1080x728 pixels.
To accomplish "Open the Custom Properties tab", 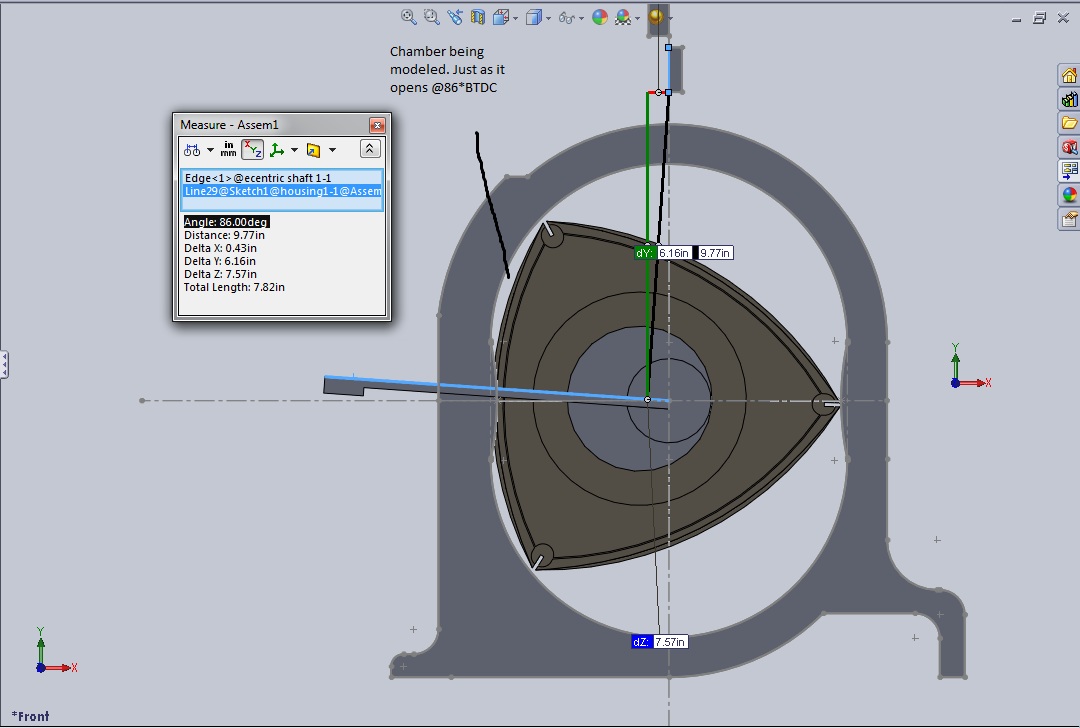I will pyautogui.click(x=1069, y=219).
